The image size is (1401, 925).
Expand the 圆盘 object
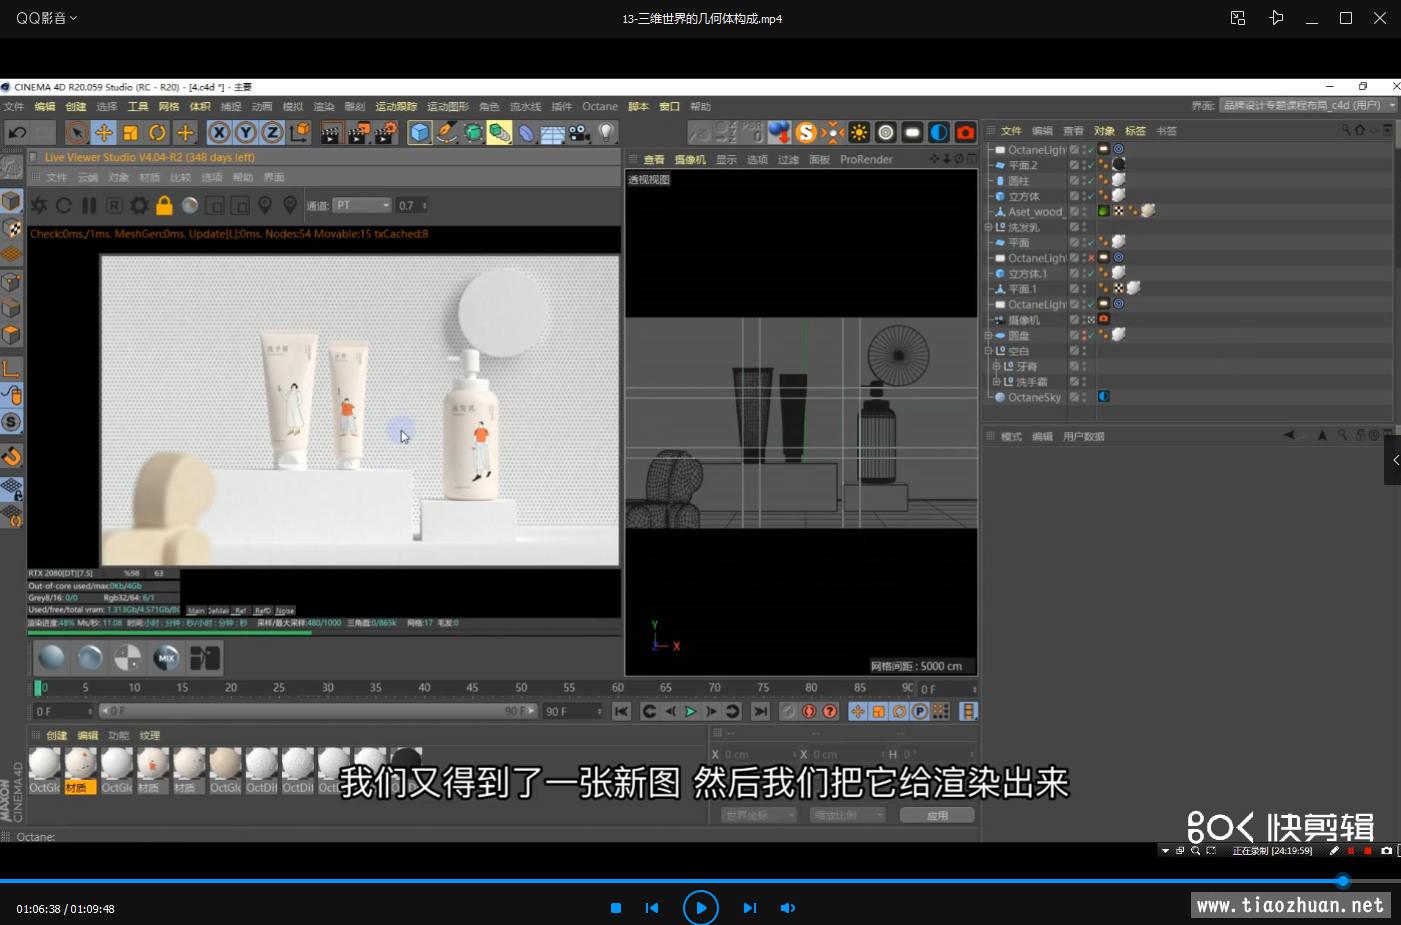tap(988, 335)
